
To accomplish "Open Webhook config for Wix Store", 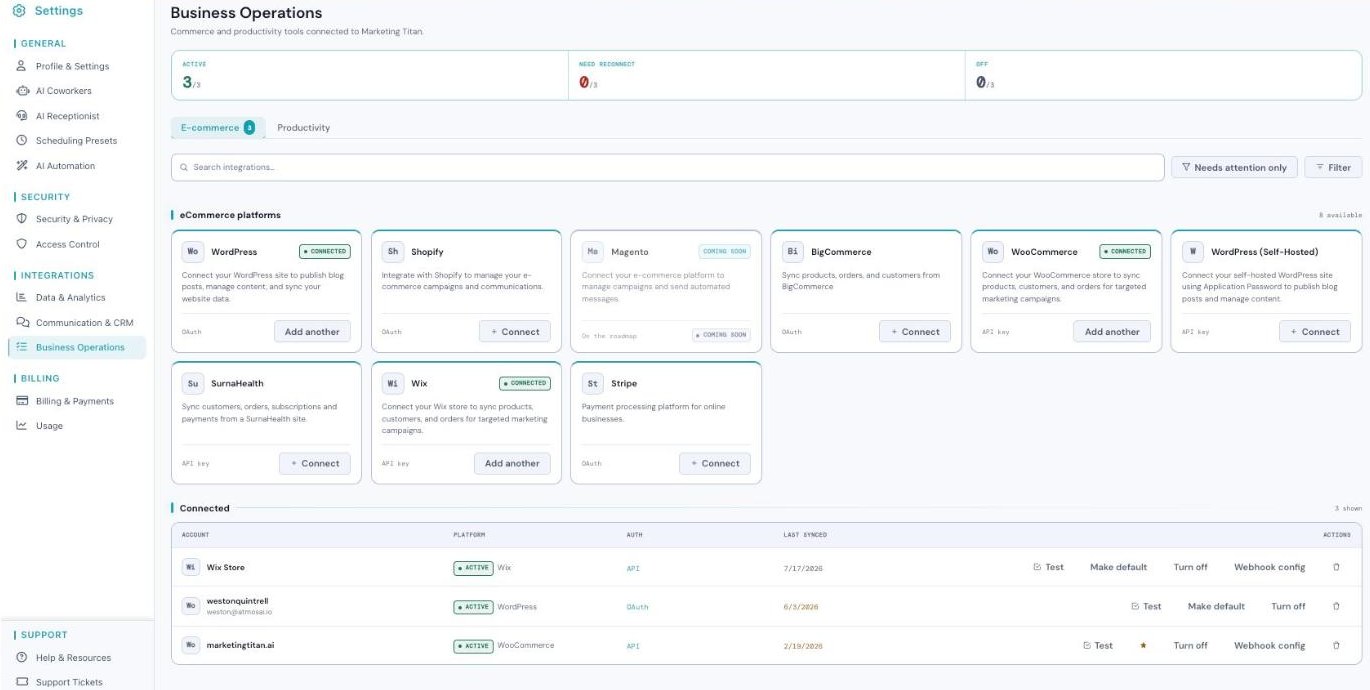I will coord(1269,567).
